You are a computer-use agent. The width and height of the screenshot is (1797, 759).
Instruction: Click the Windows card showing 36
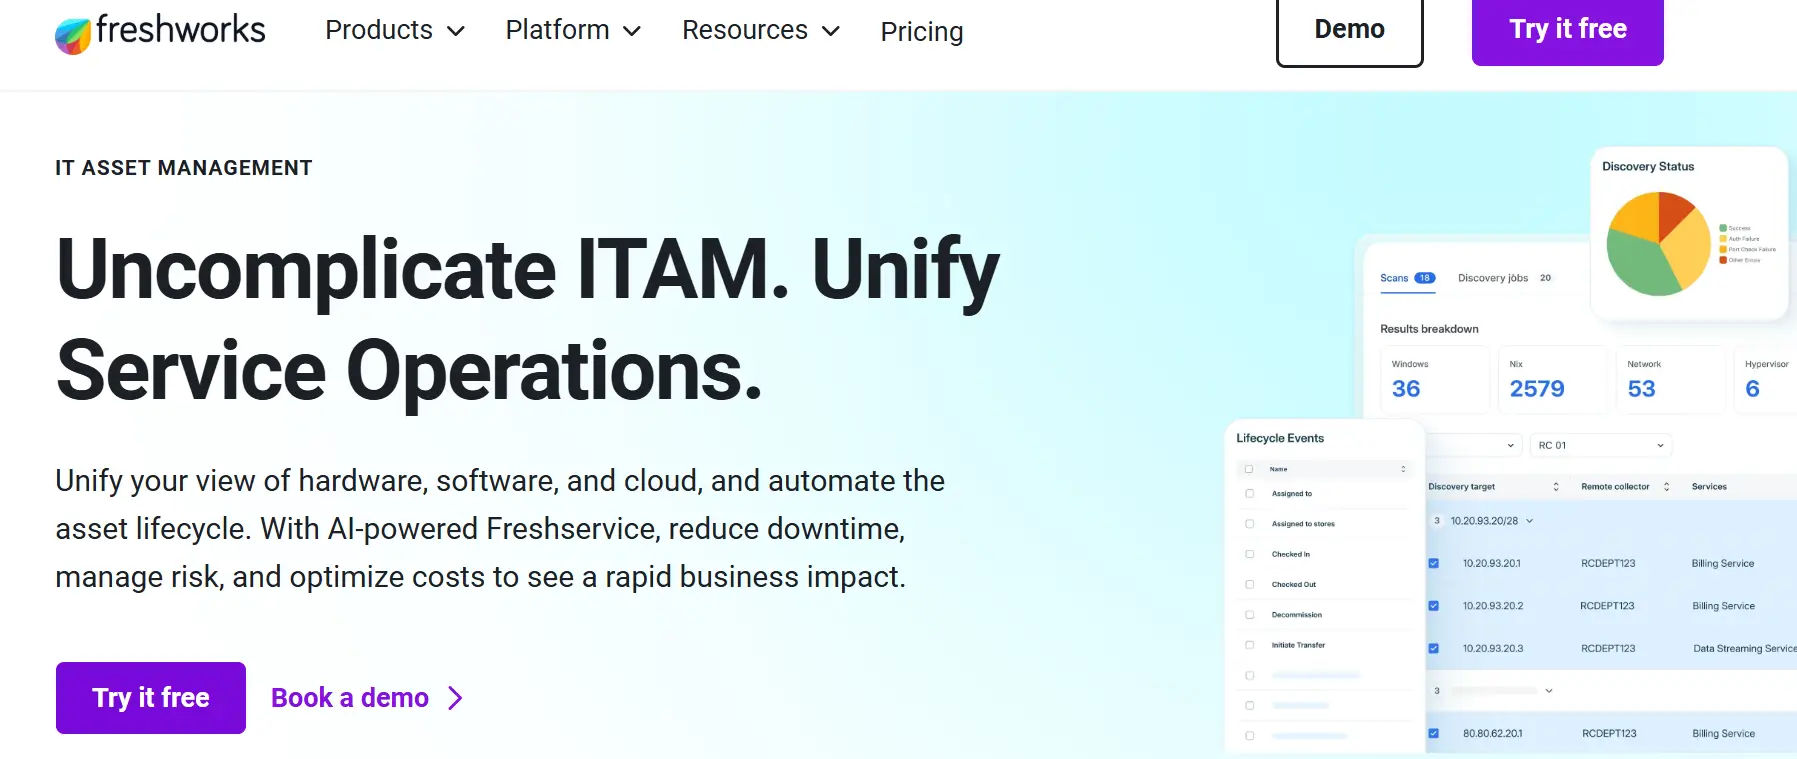1436,379
